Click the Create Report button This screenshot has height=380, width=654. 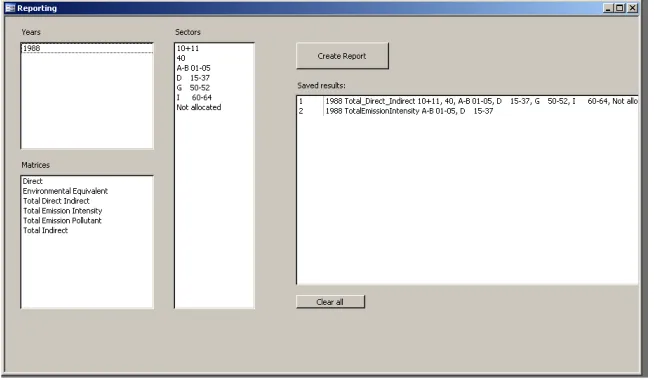tap(342, 56)
